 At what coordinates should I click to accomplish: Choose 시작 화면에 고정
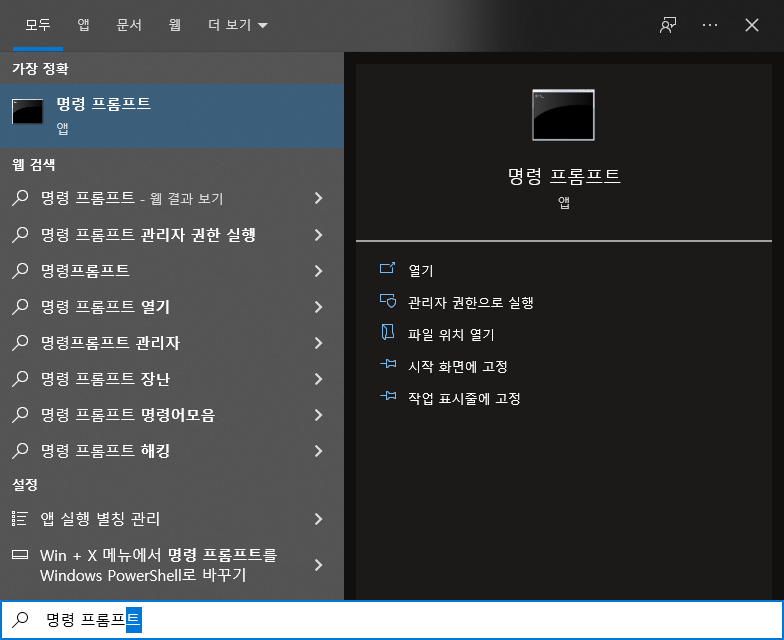click(x=458, y=366)
